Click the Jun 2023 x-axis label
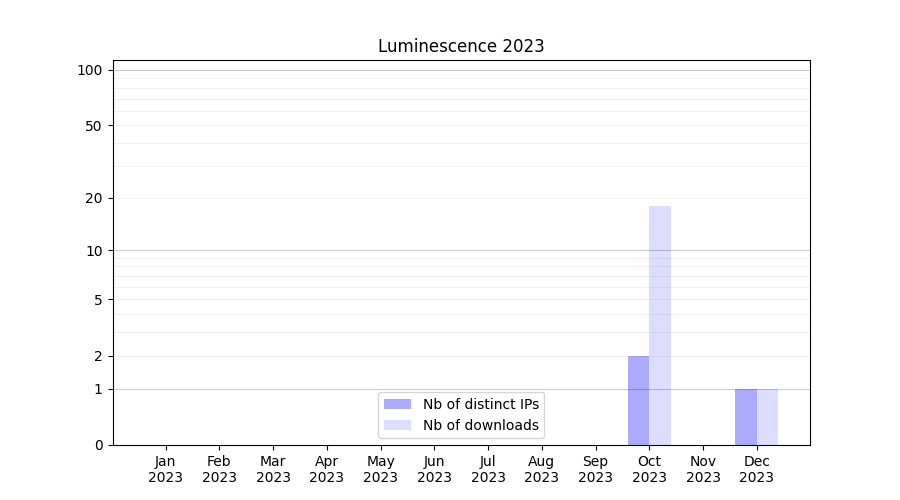 (434, 469)
